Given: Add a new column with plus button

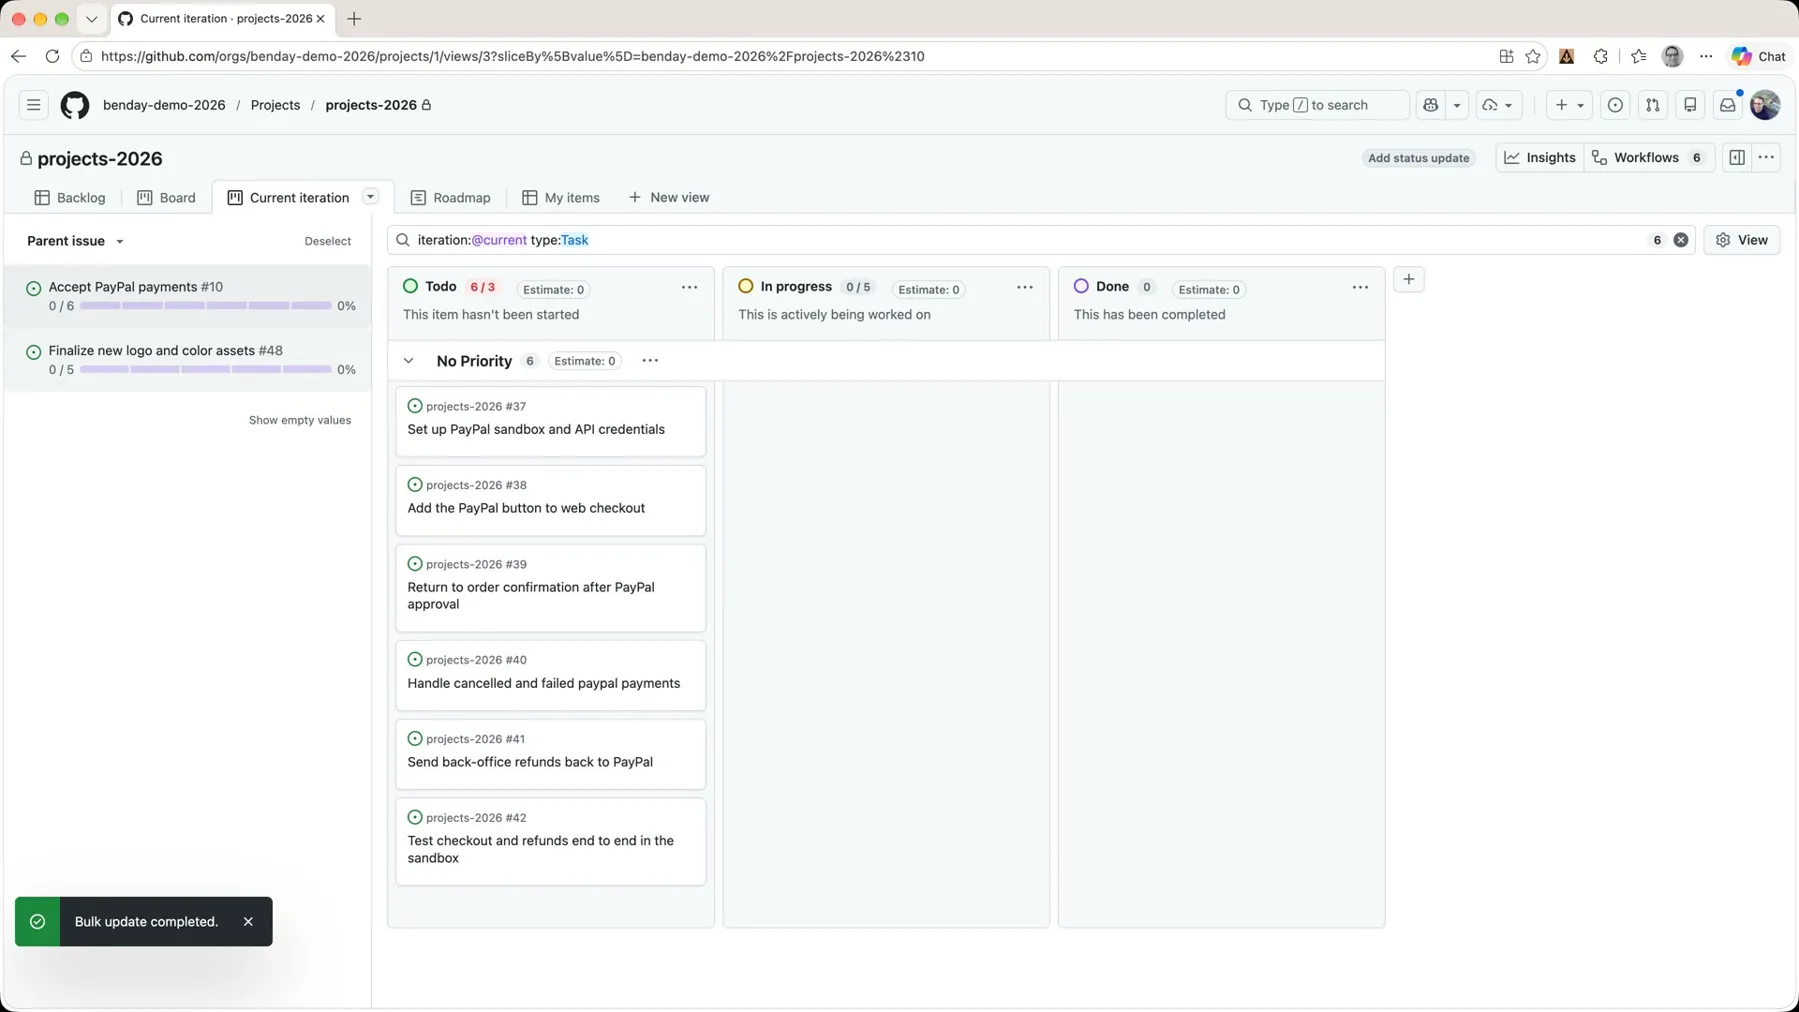Looking at the screenshot, I should click(1409, 280).
